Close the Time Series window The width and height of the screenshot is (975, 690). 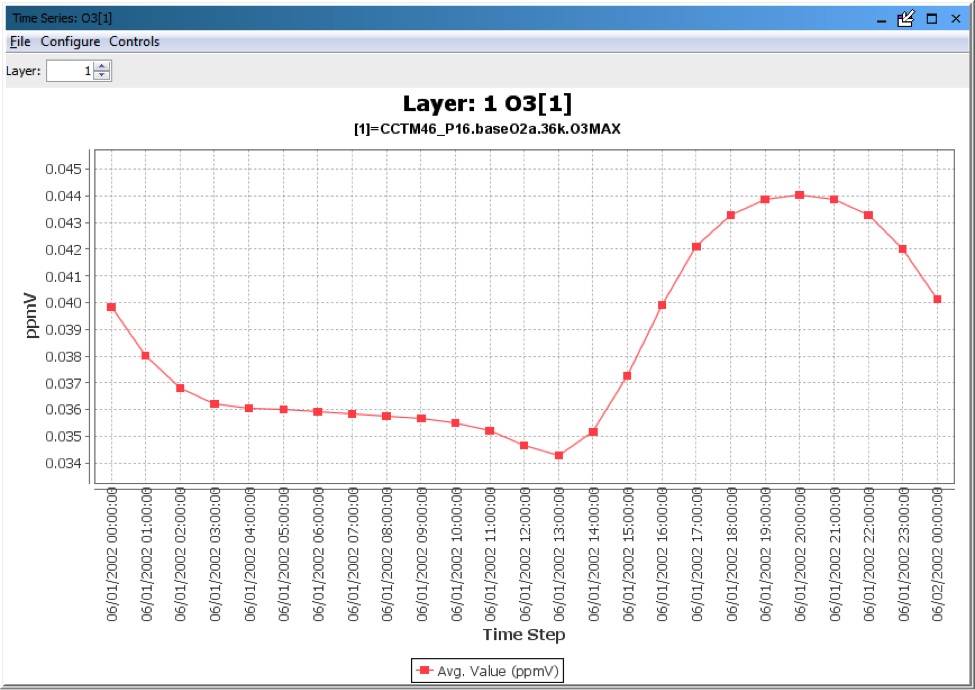(956, 19)
